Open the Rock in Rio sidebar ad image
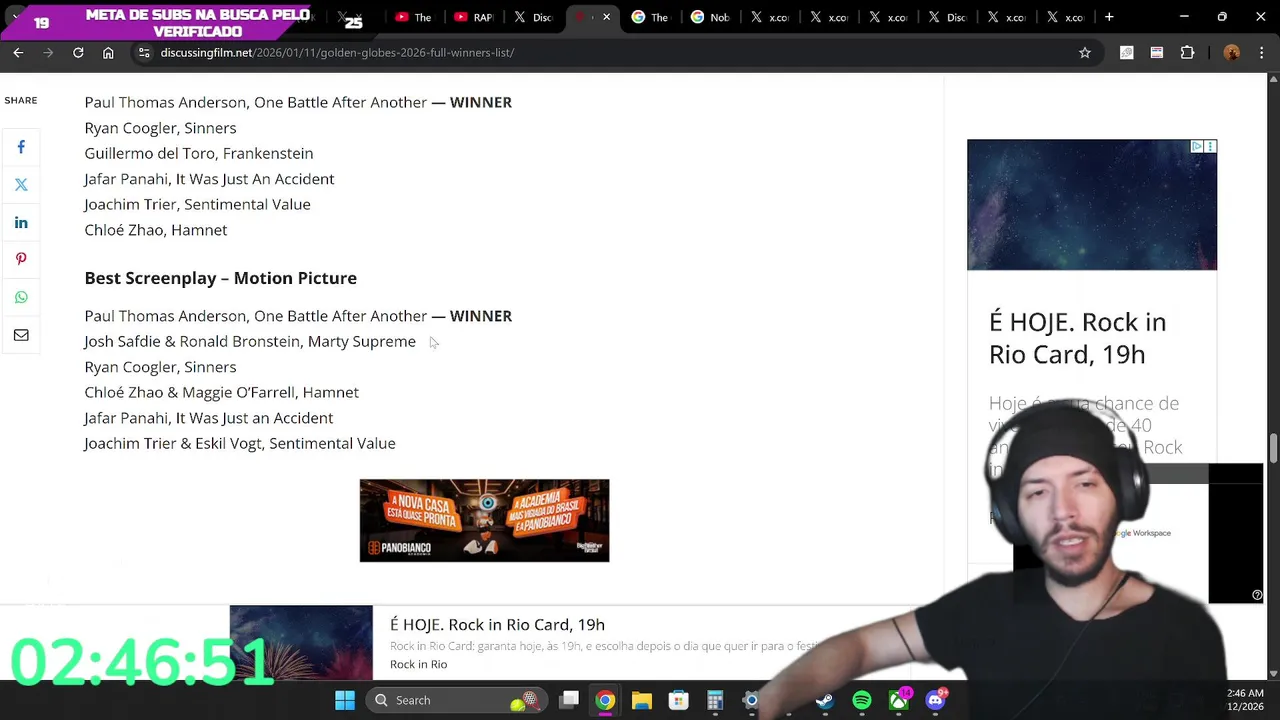 point(1092,205)
